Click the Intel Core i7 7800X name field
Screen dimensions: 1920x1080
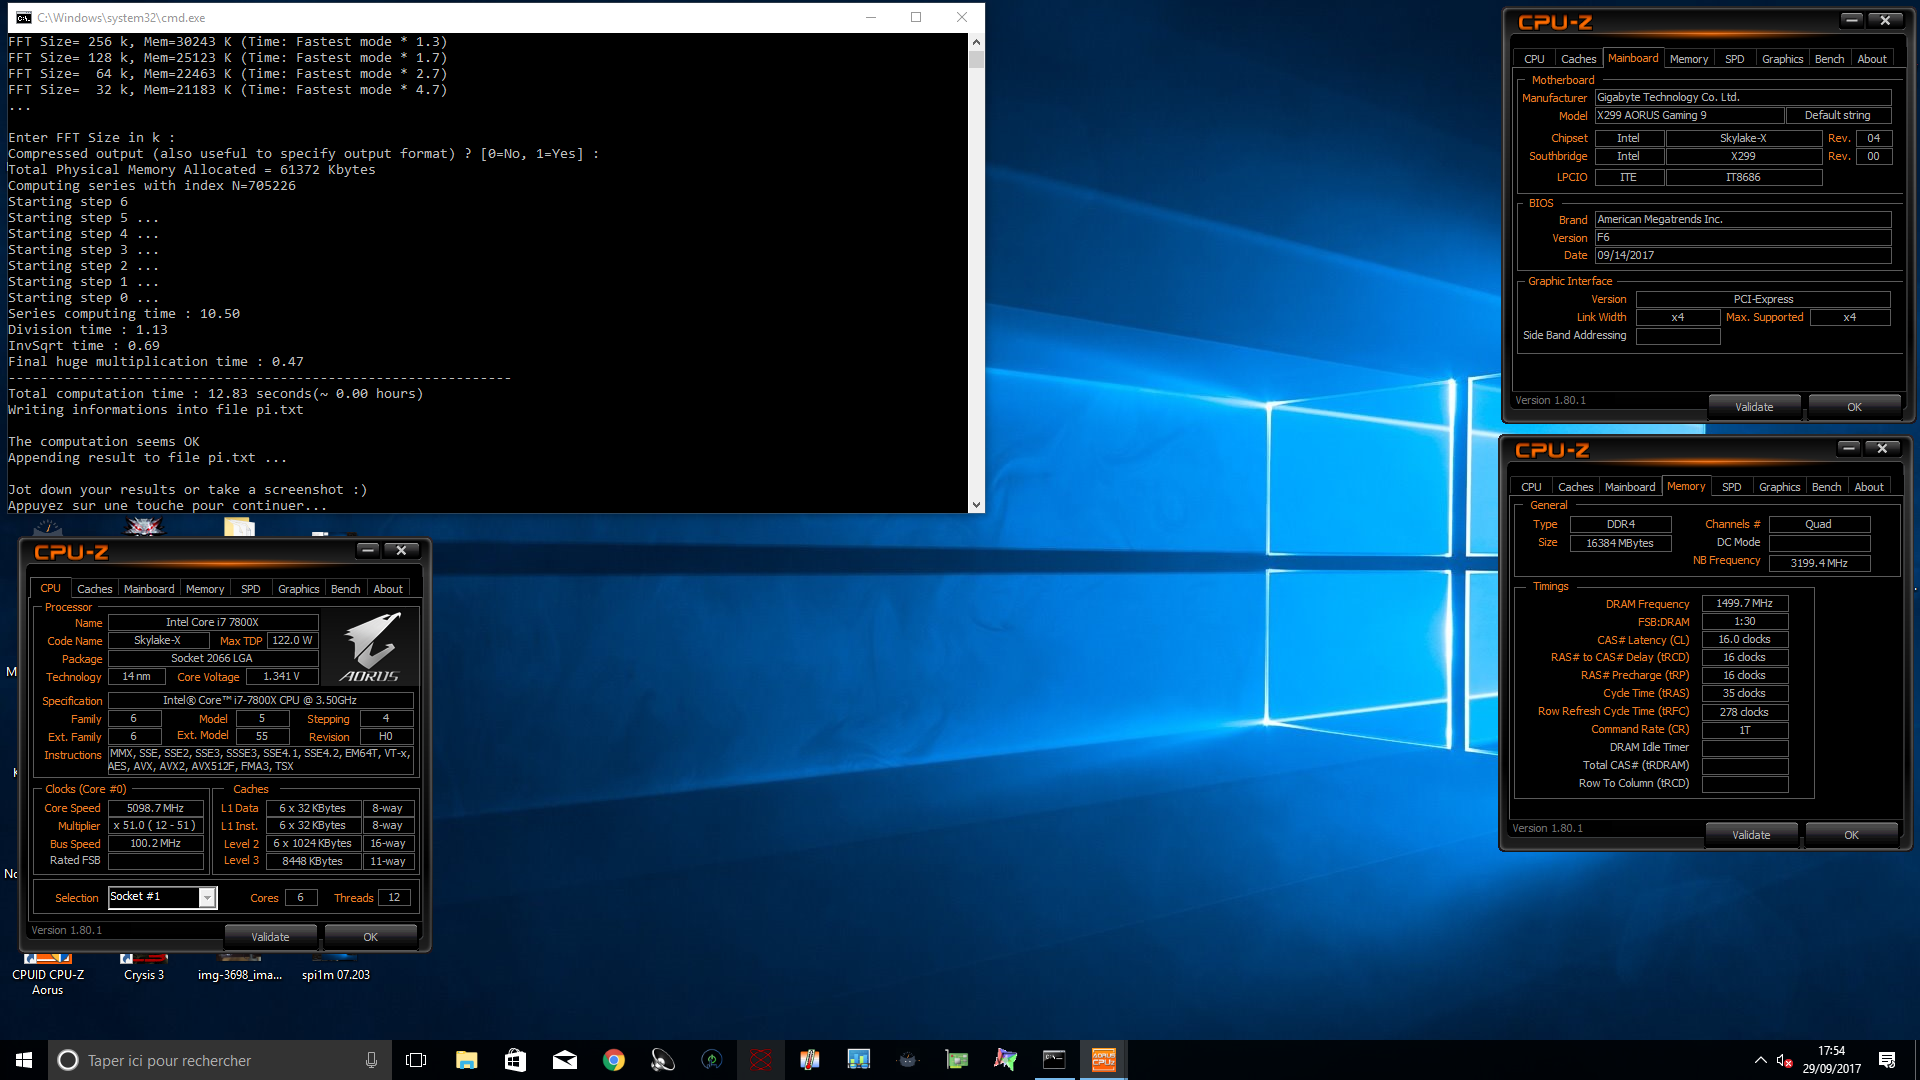point(213,622)
